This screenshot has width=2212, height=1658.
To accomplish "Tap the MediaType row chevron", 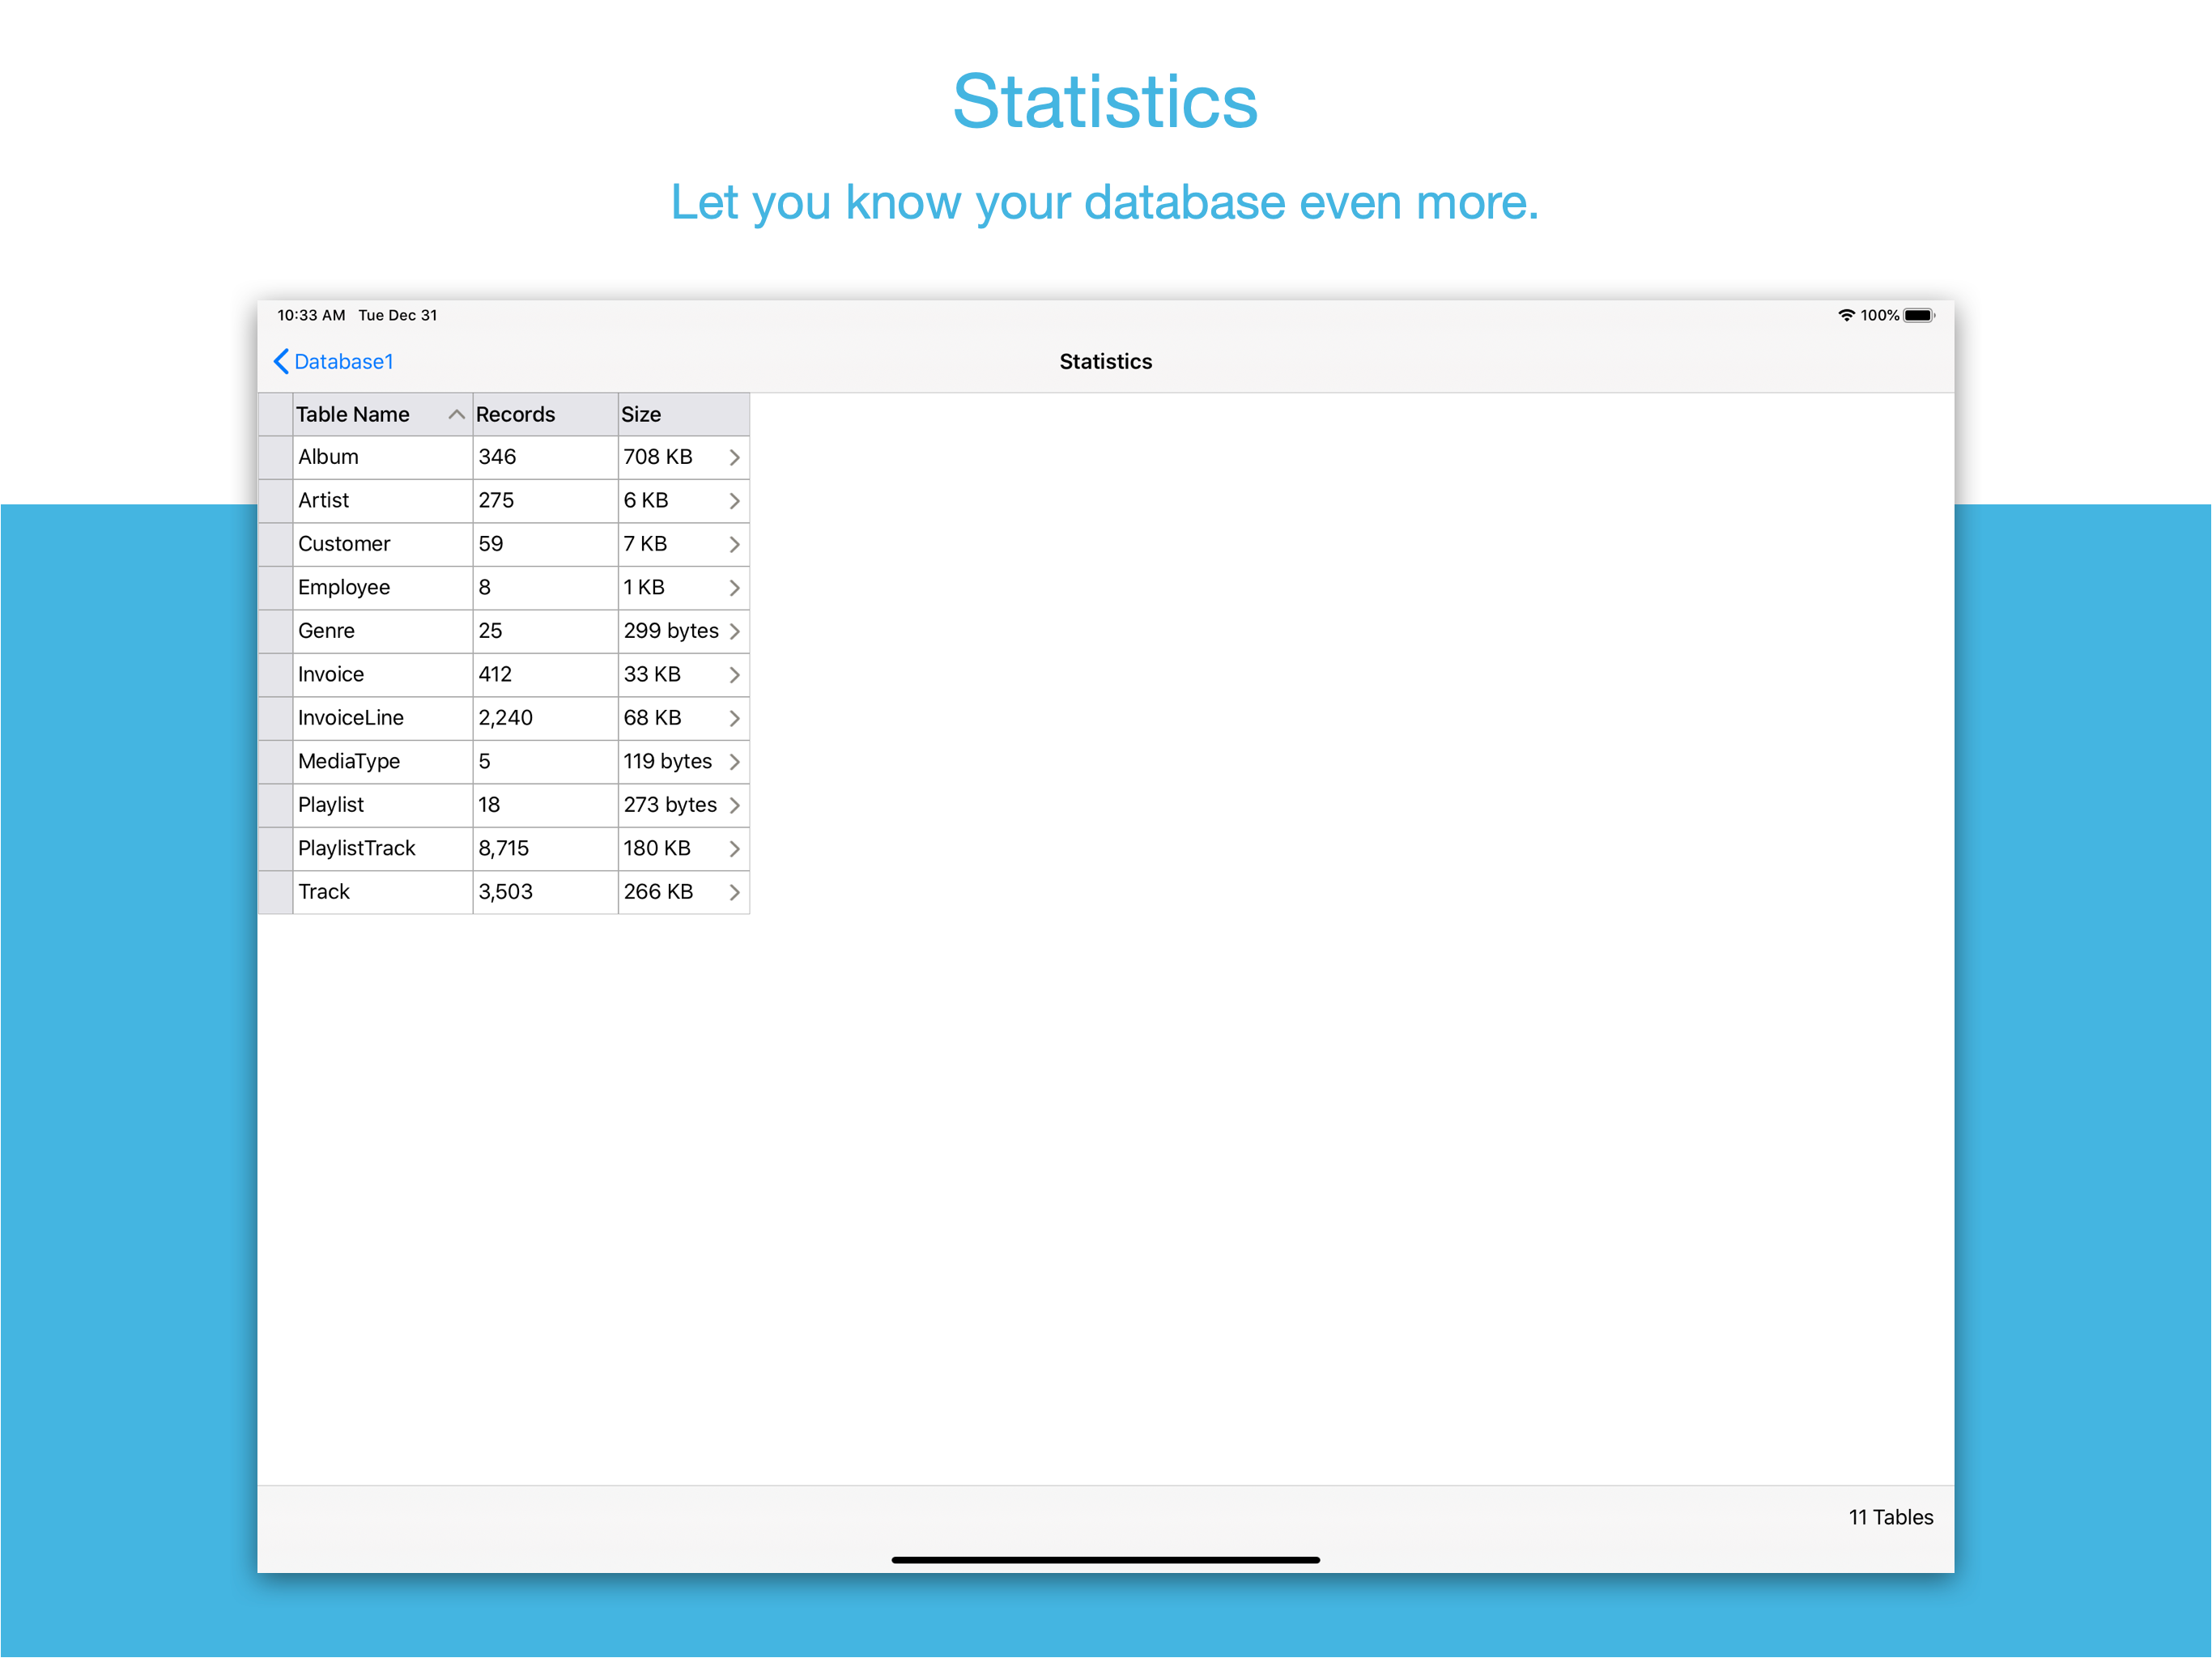I will pos(734,761).
